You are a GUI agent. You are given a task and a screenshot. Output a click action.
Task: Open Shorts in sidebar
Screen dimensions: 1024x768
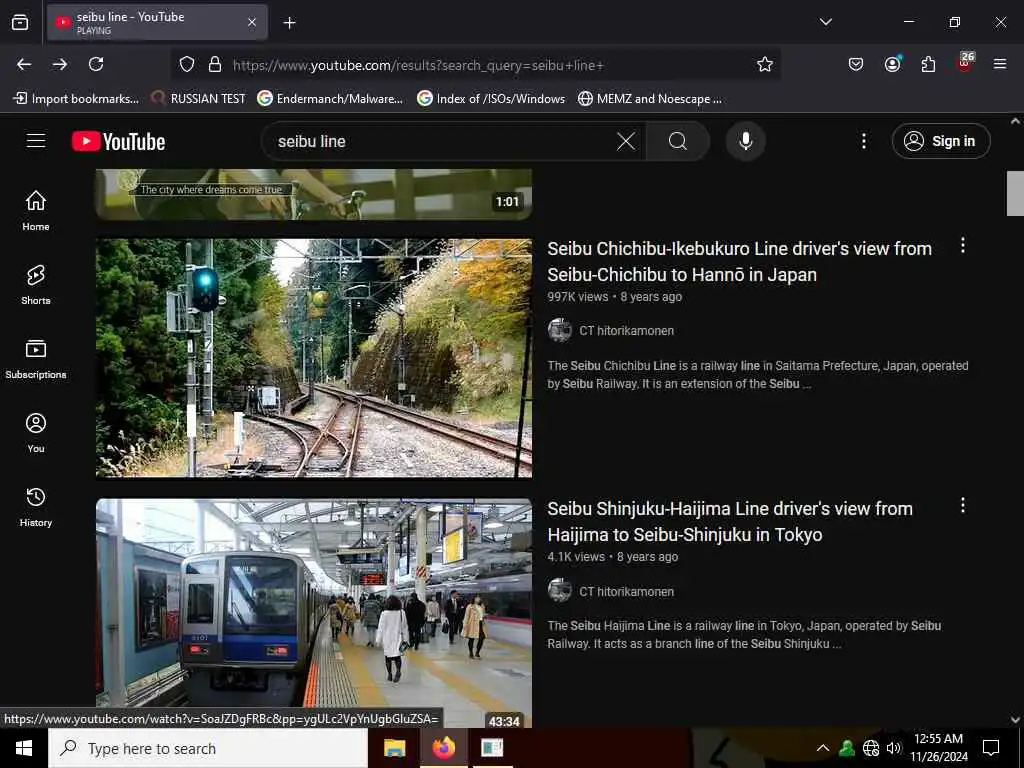tap(36, 285)
